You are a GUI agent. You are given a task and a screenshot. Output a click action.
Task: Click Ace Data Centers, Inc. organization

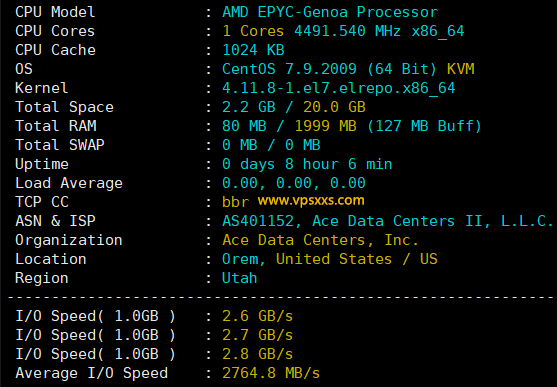[x=320, y=240]
